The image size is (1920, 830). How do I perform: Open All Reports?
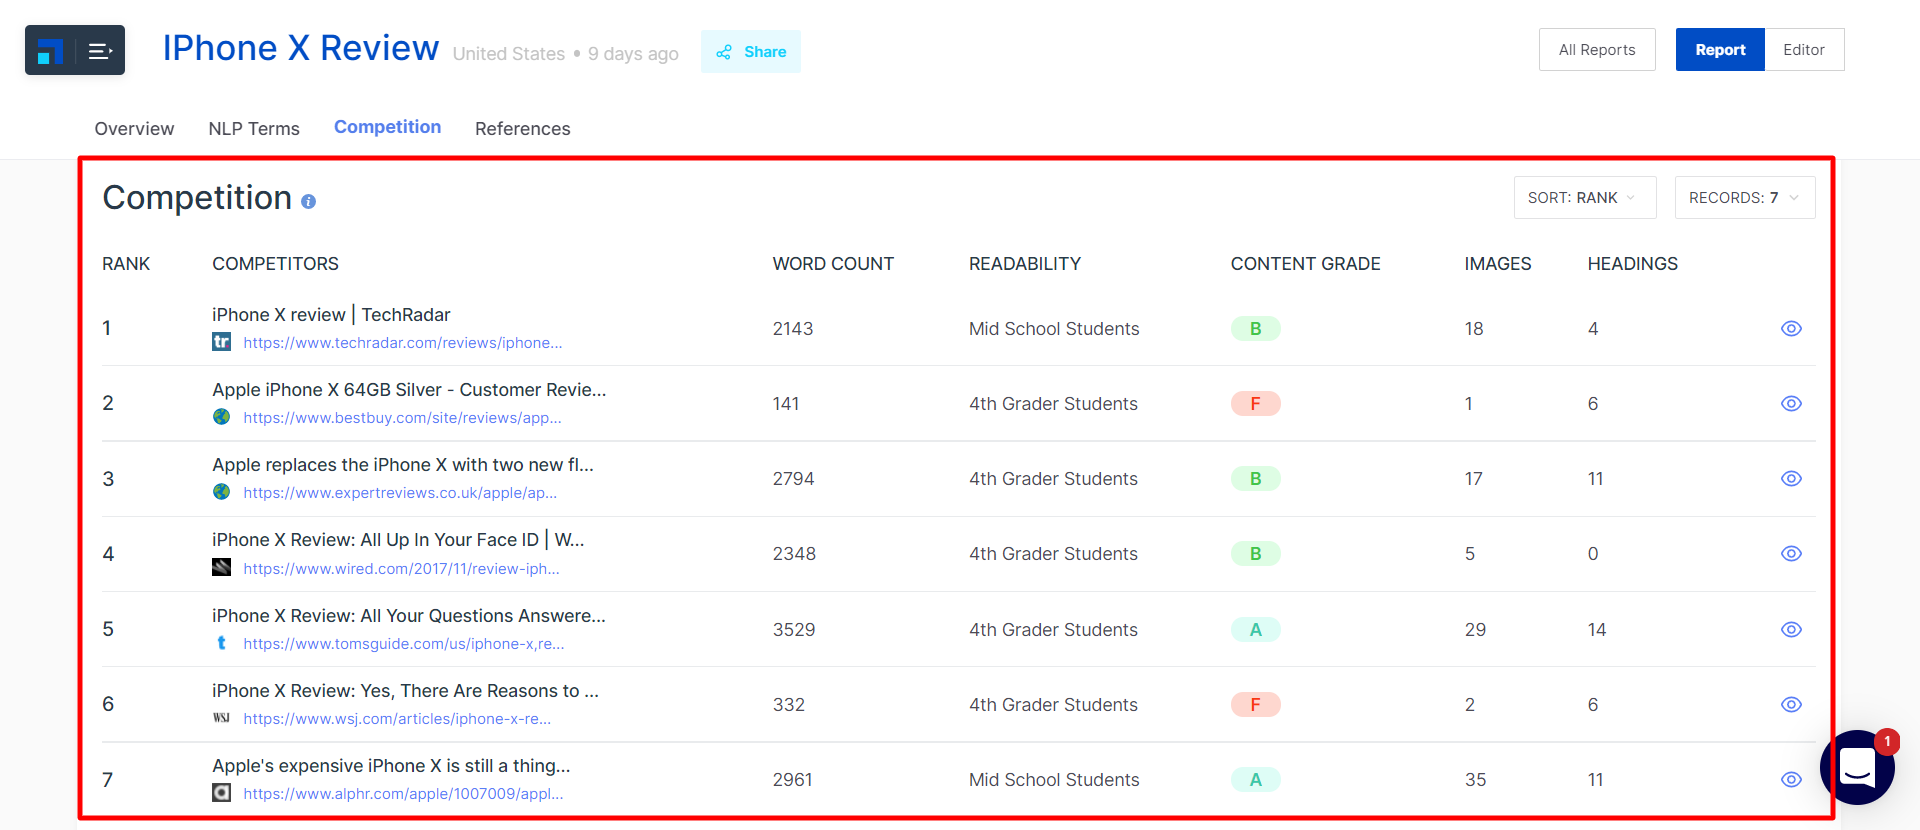click(1597, 50)
